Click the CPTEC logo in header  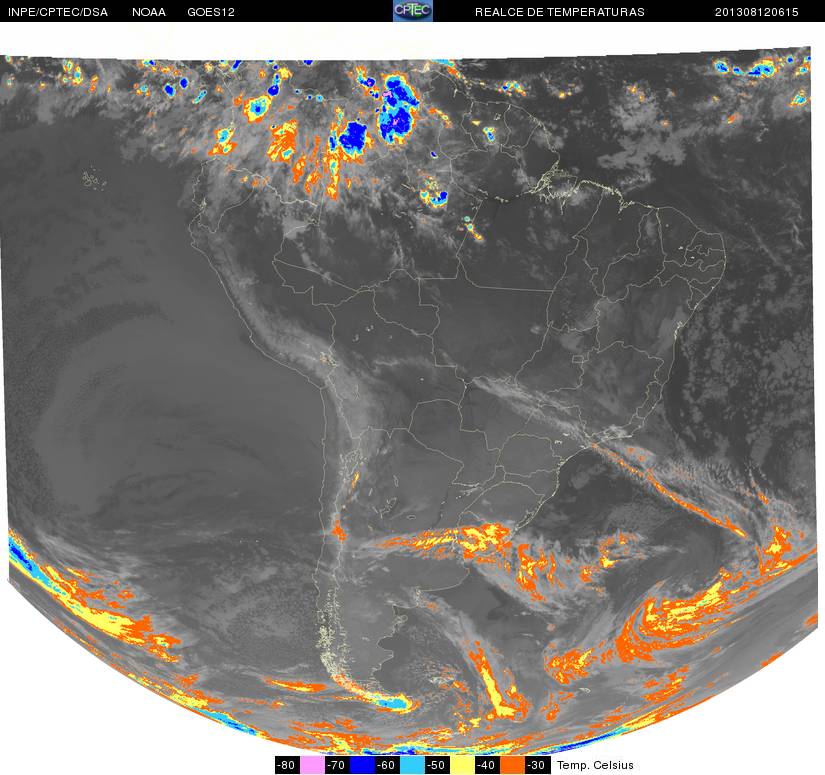413,11
